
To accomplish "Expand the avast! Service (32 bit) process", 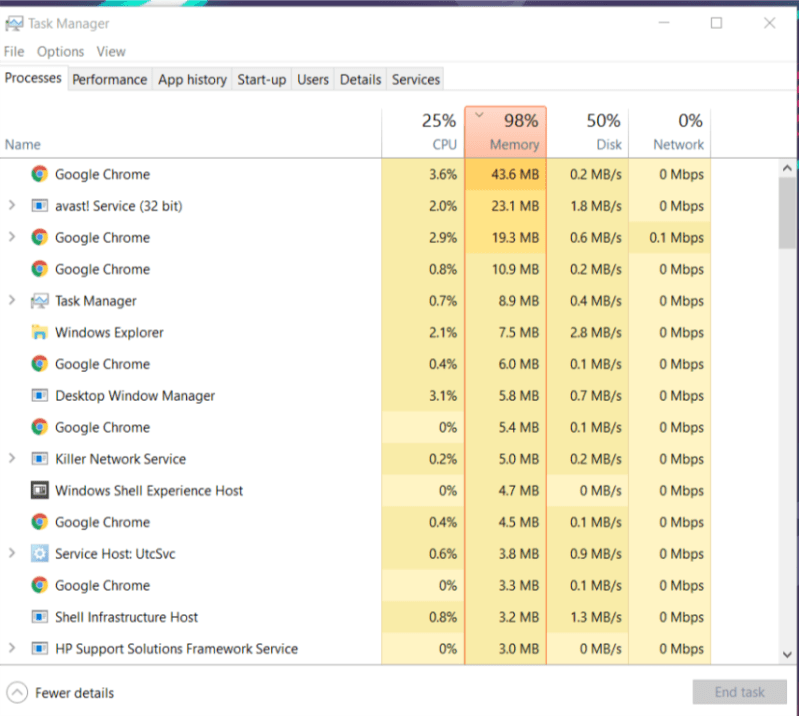I will (x=12, y=205).
